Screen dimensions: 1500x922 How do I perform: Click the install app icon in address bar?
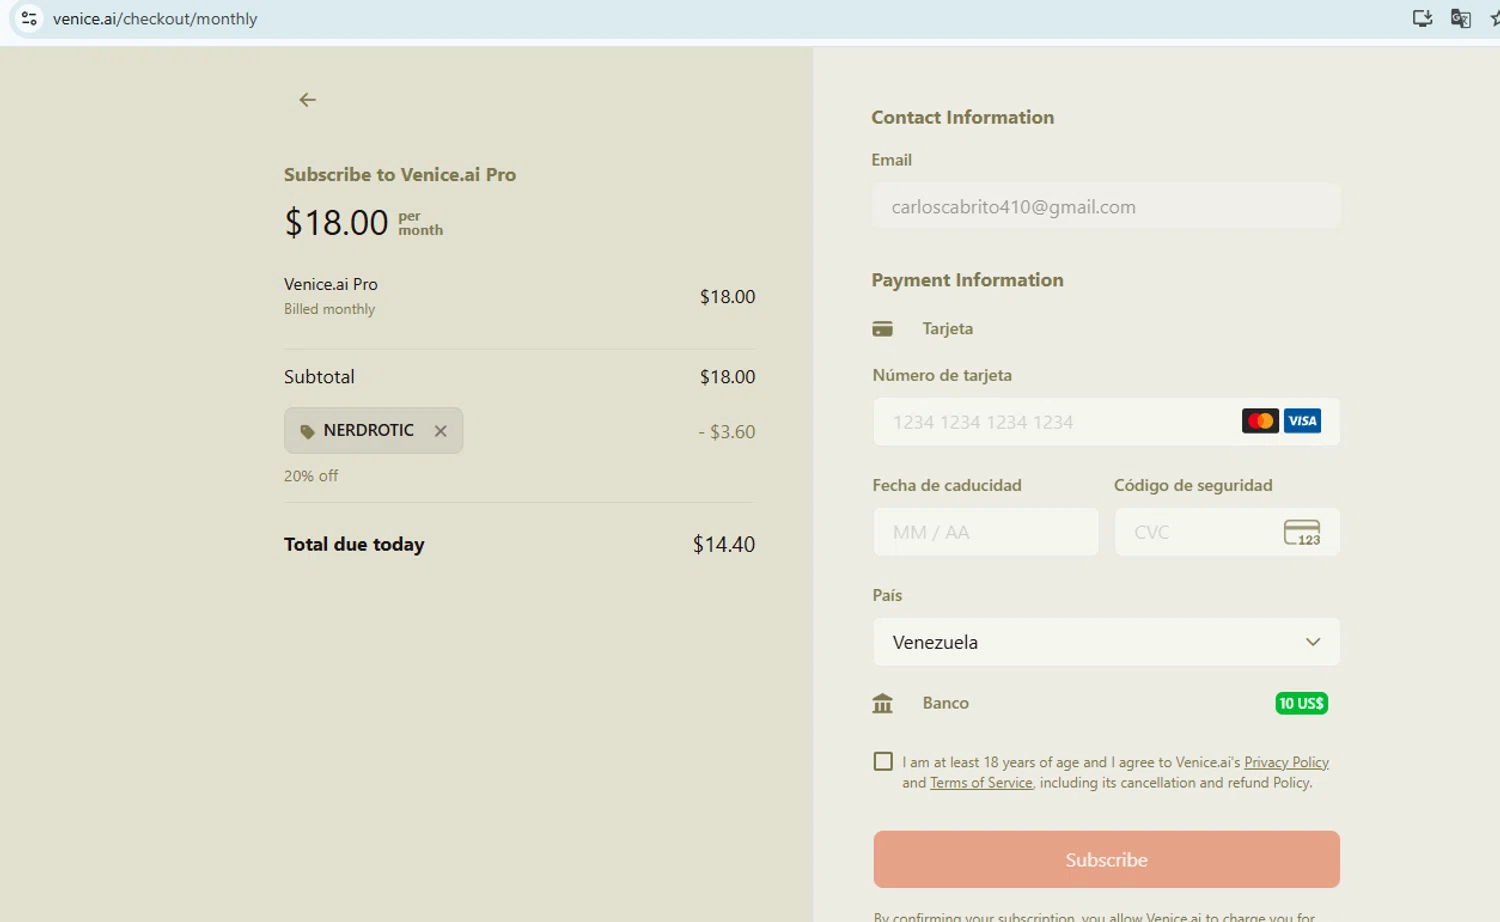pyautogui.click(x=1422, y=18)
